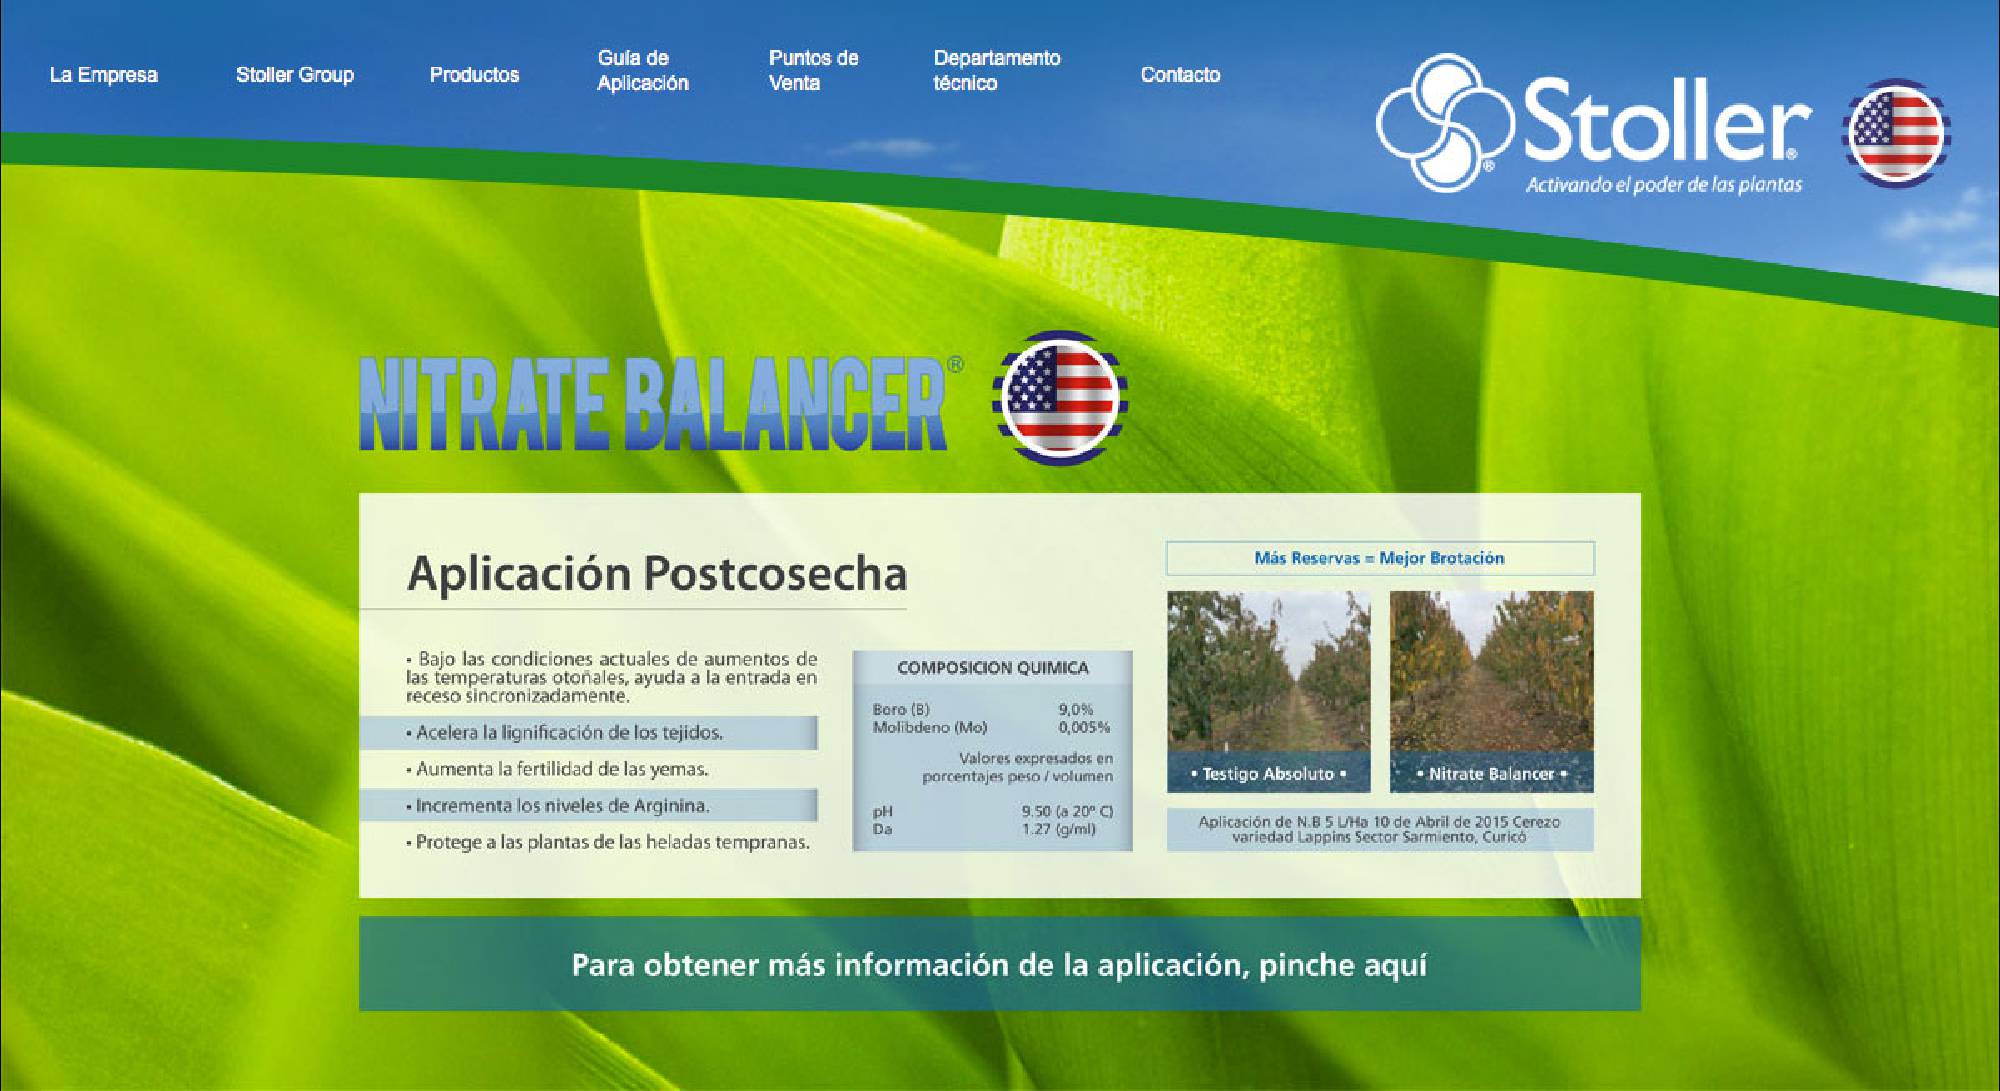Click the USA flag beside Nitrate Balancer title
This screenshot has height=1091, width=2000.
pos(1060,397)
